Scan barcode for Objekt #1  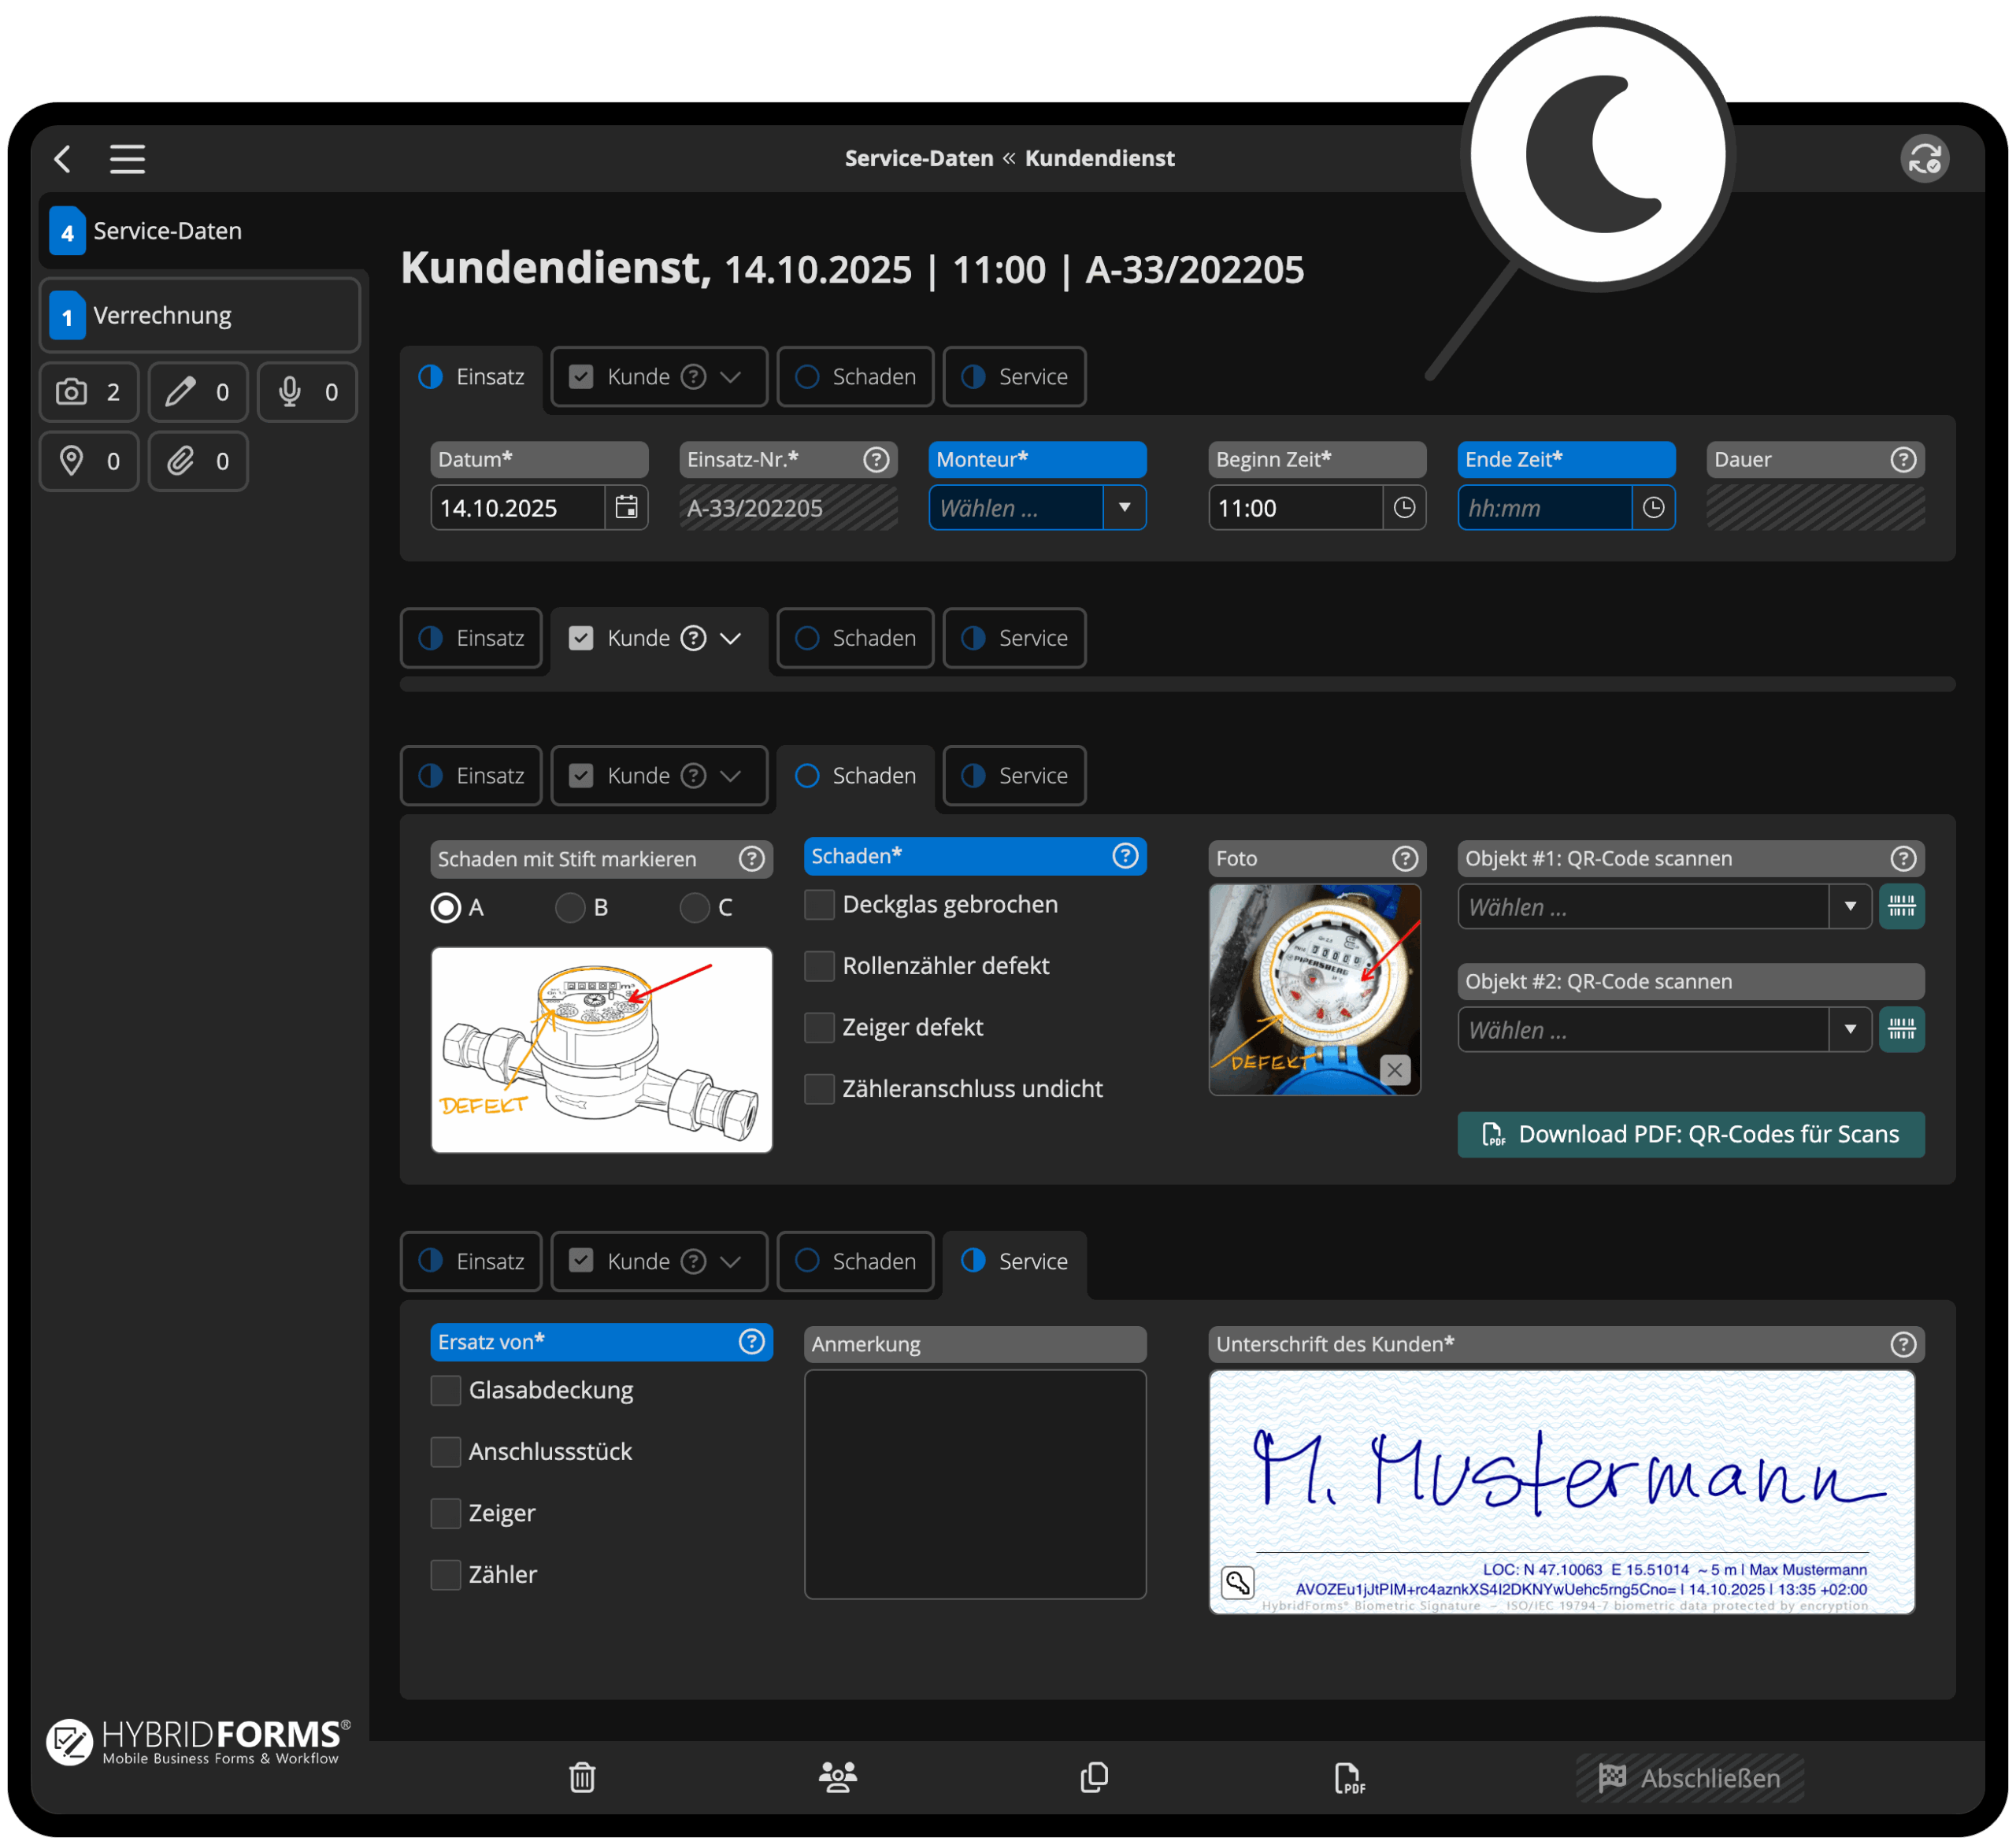1901,907
